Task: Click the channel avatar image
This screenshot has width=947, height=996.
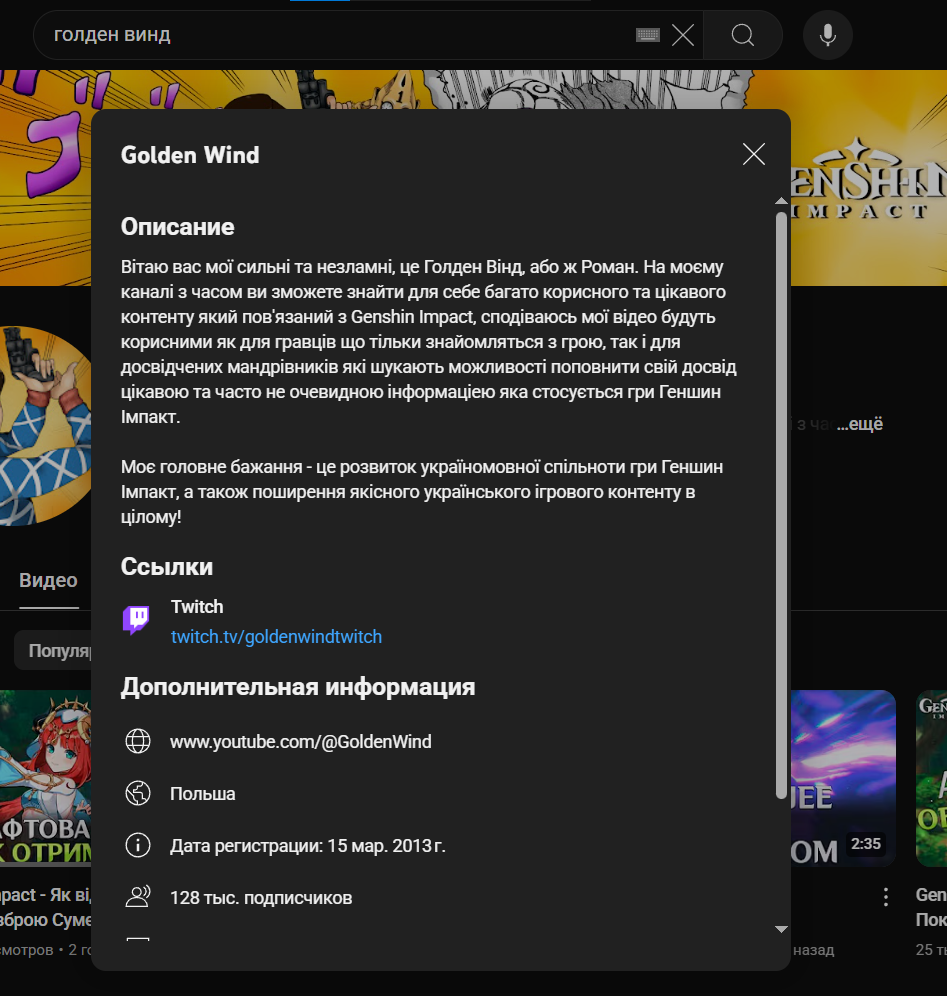Action: [x=46, y=426]
